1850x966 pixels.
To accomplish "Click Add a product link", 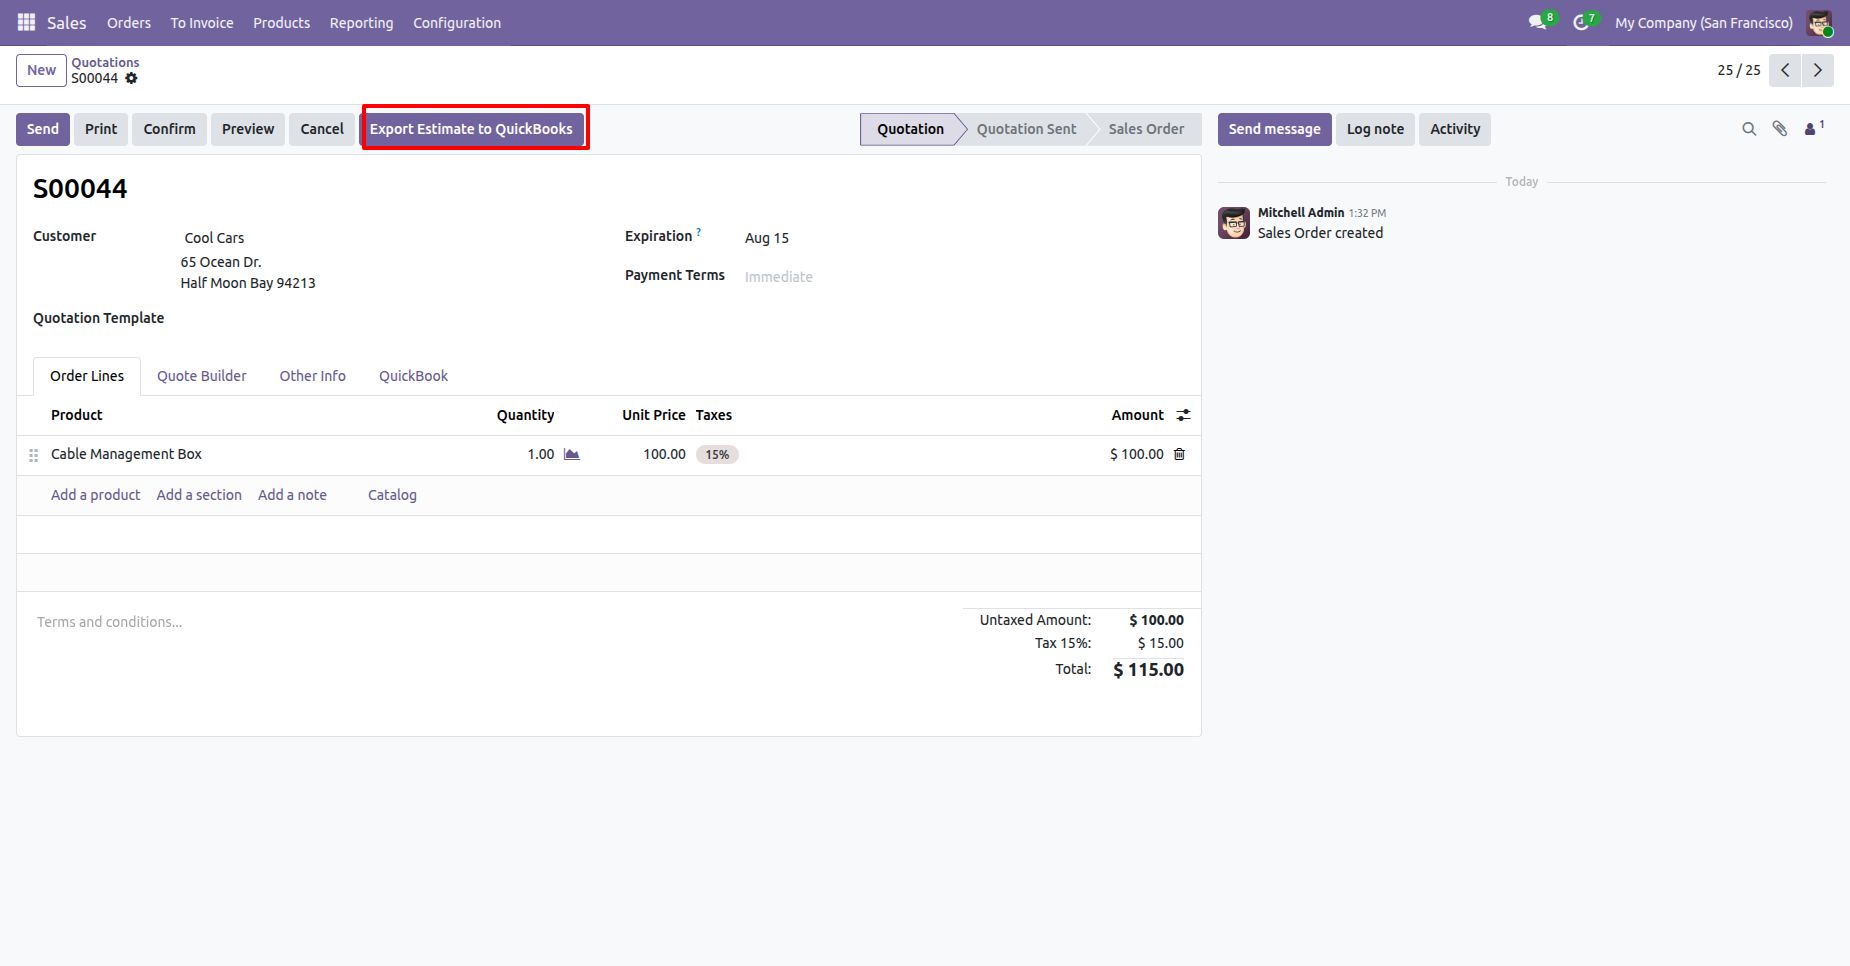I will point(96,495).
